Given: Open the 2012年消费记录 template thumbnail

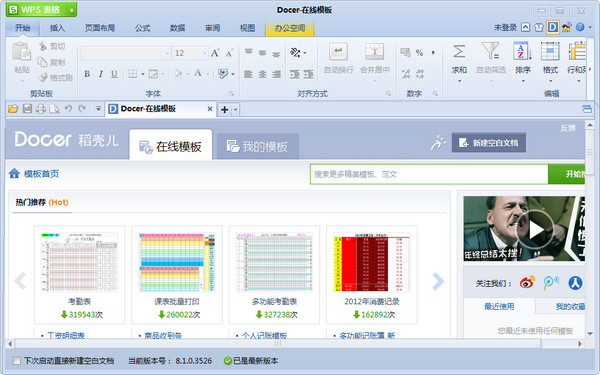Looking at the screenshot, I should [372, 262].
